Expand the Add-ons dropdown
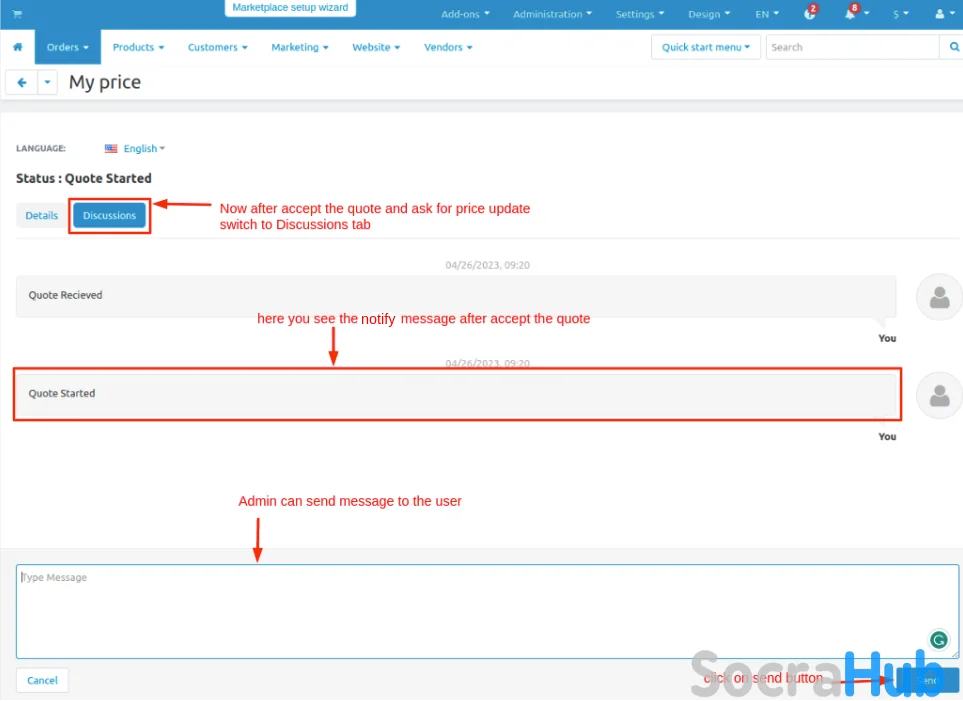The width and height of the screenshot is (963, 701). point(466,14)
